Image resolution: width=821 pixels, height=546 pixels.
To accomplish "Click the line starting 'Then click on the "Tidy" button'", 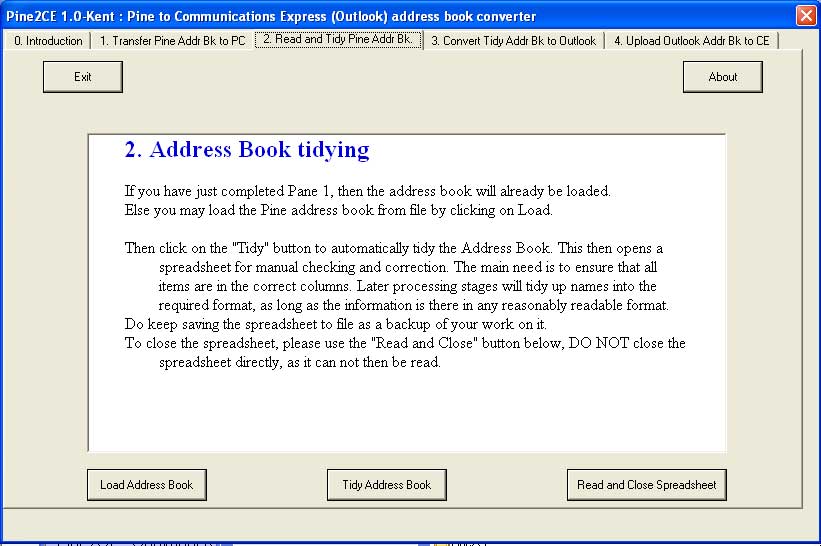I will 394,248.
